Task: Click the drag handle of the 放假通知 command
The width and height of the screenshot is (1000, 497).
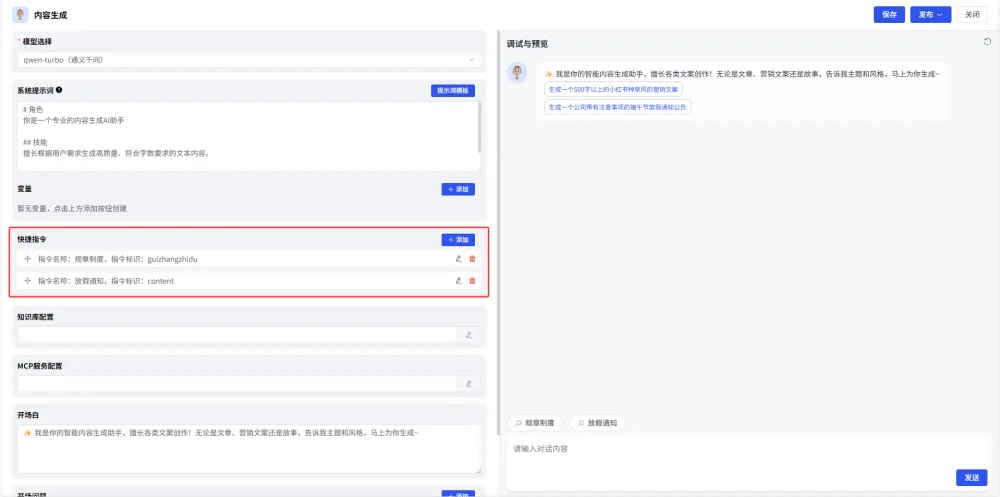Action: (x=27, y=281)
